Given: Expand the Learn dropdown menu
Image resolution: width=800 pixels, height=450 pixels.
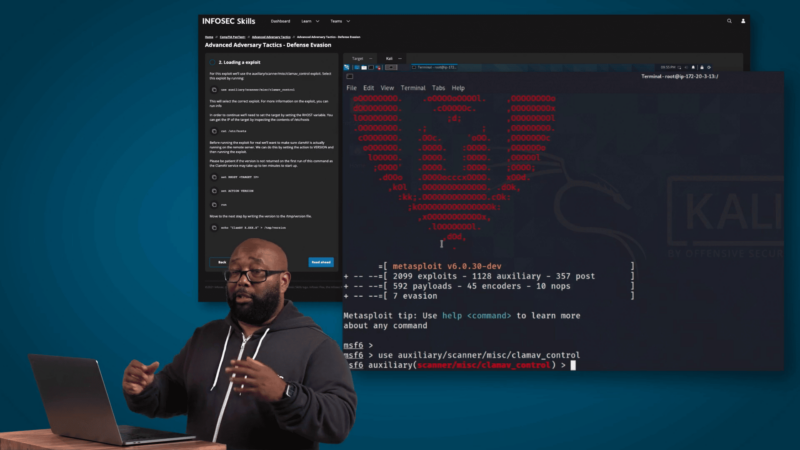Looking at the screenshot, I should [x=311, y=20].
